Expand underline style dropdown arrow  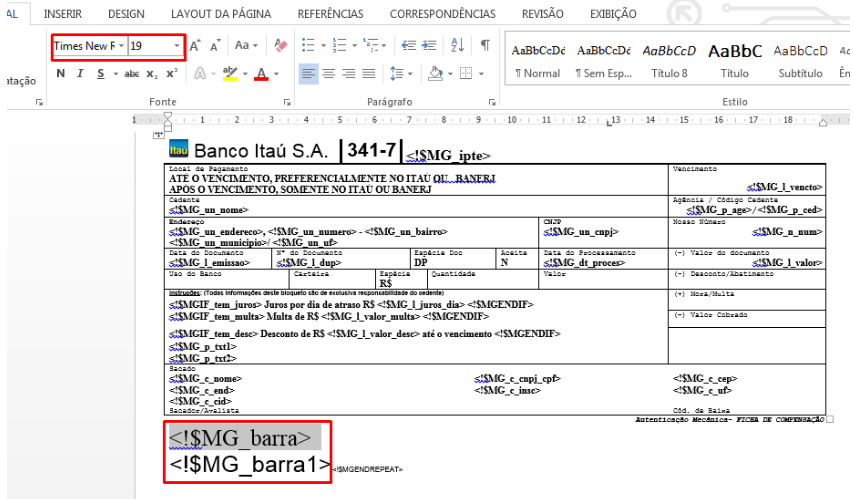[115, 73]
